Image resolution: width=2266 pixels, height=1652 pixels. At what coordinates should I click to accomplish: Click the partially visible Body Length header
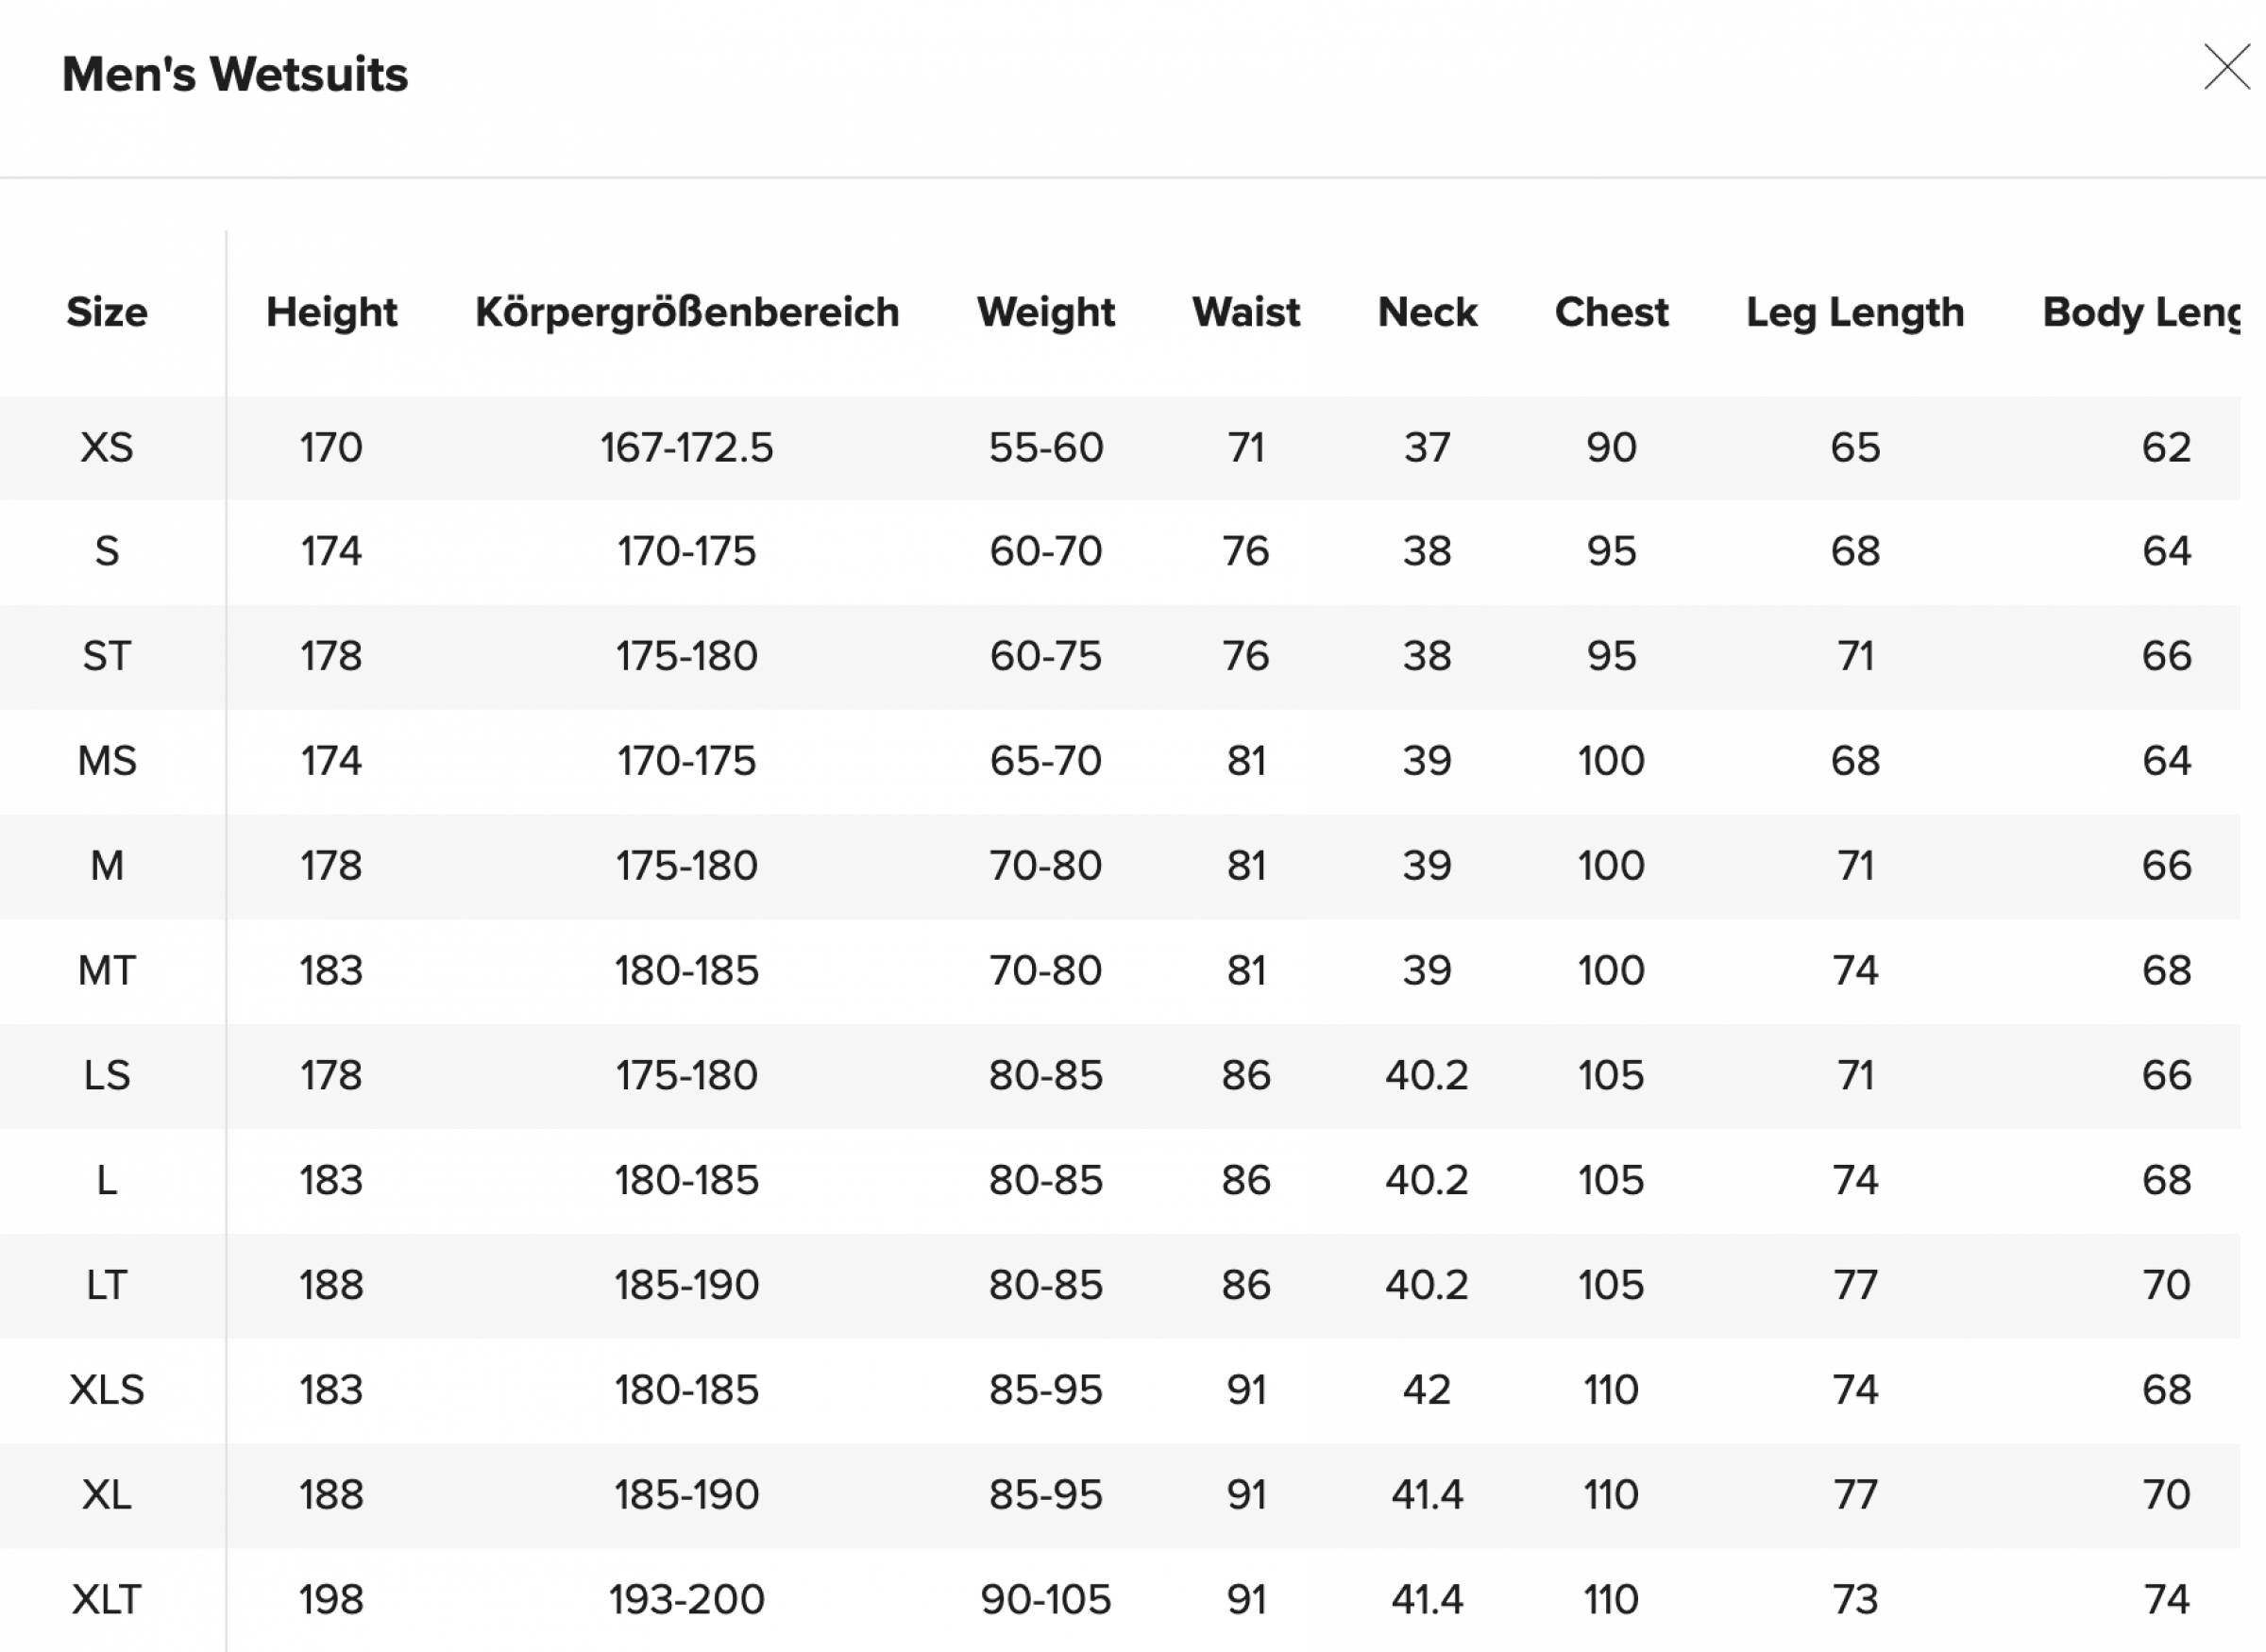point(2141,312)
